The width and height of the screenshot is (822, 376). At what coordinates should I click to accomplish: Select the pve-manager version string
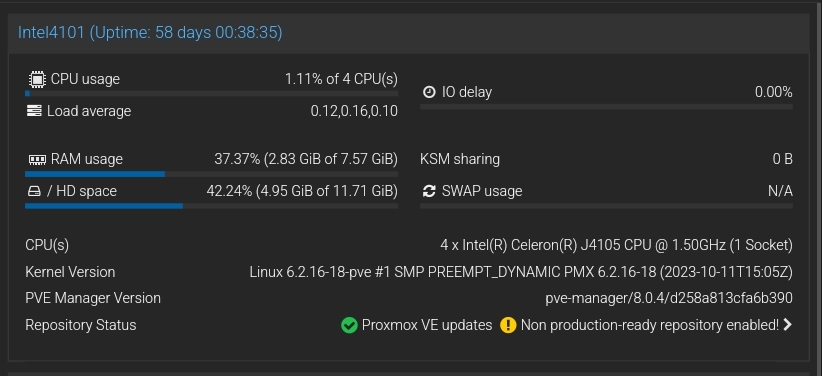669,298
